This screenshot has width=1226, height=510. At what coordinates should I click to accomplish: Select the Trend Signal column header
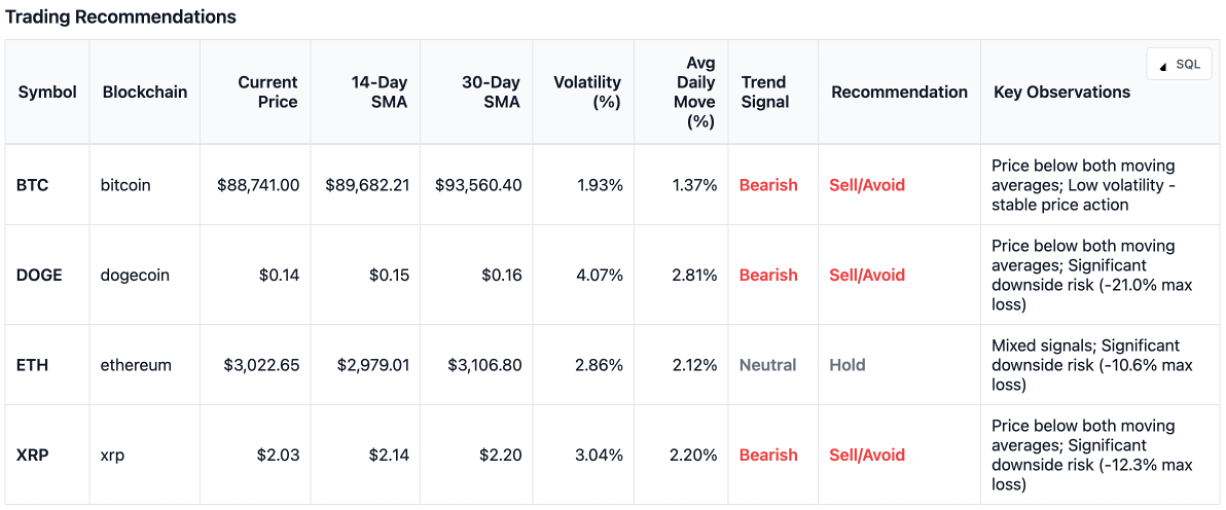pos(765,92)
